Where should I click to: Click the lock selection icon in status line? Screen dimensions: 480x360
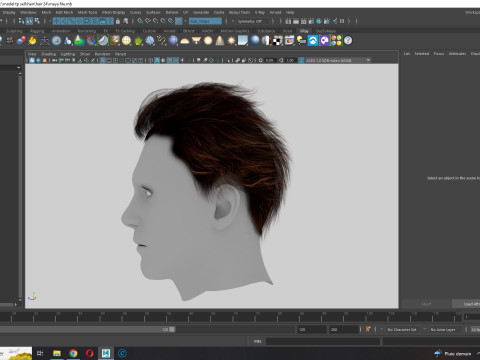[118, 21]
